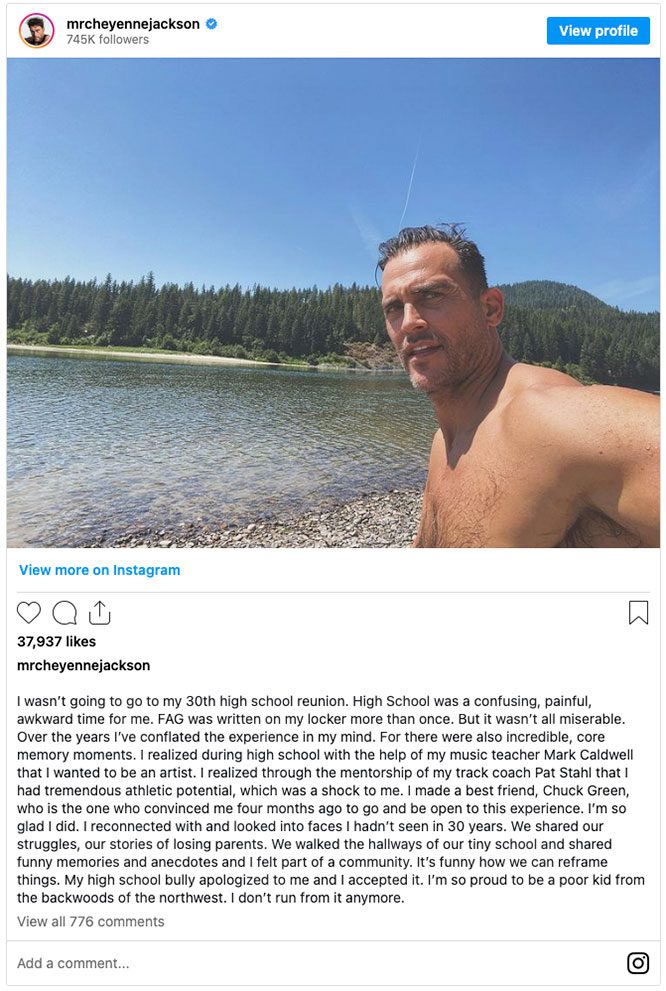
Task: Click mrcheyennejackson name above caption
Action: pyautogui.click(x=83, y=665)
